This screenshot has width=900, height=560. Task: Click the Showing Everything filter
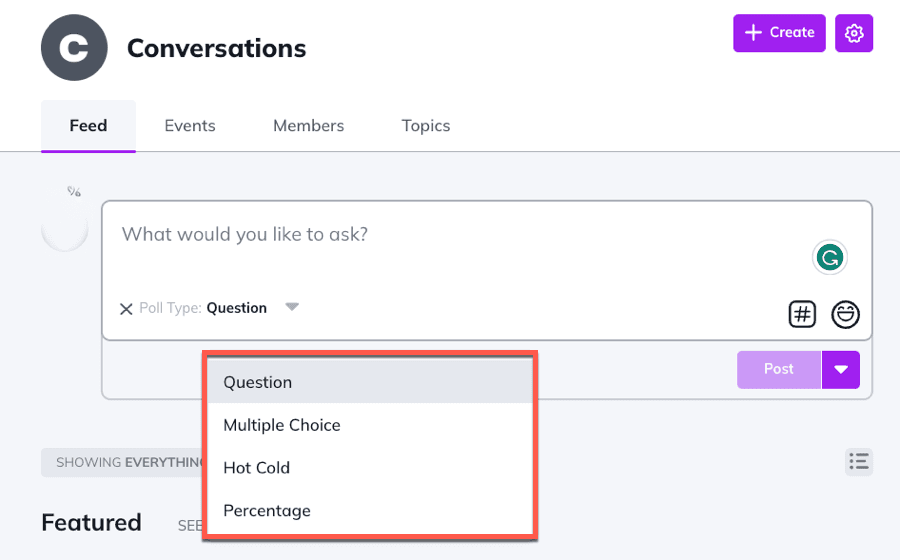pyautogui.click(x=122, y=463)
